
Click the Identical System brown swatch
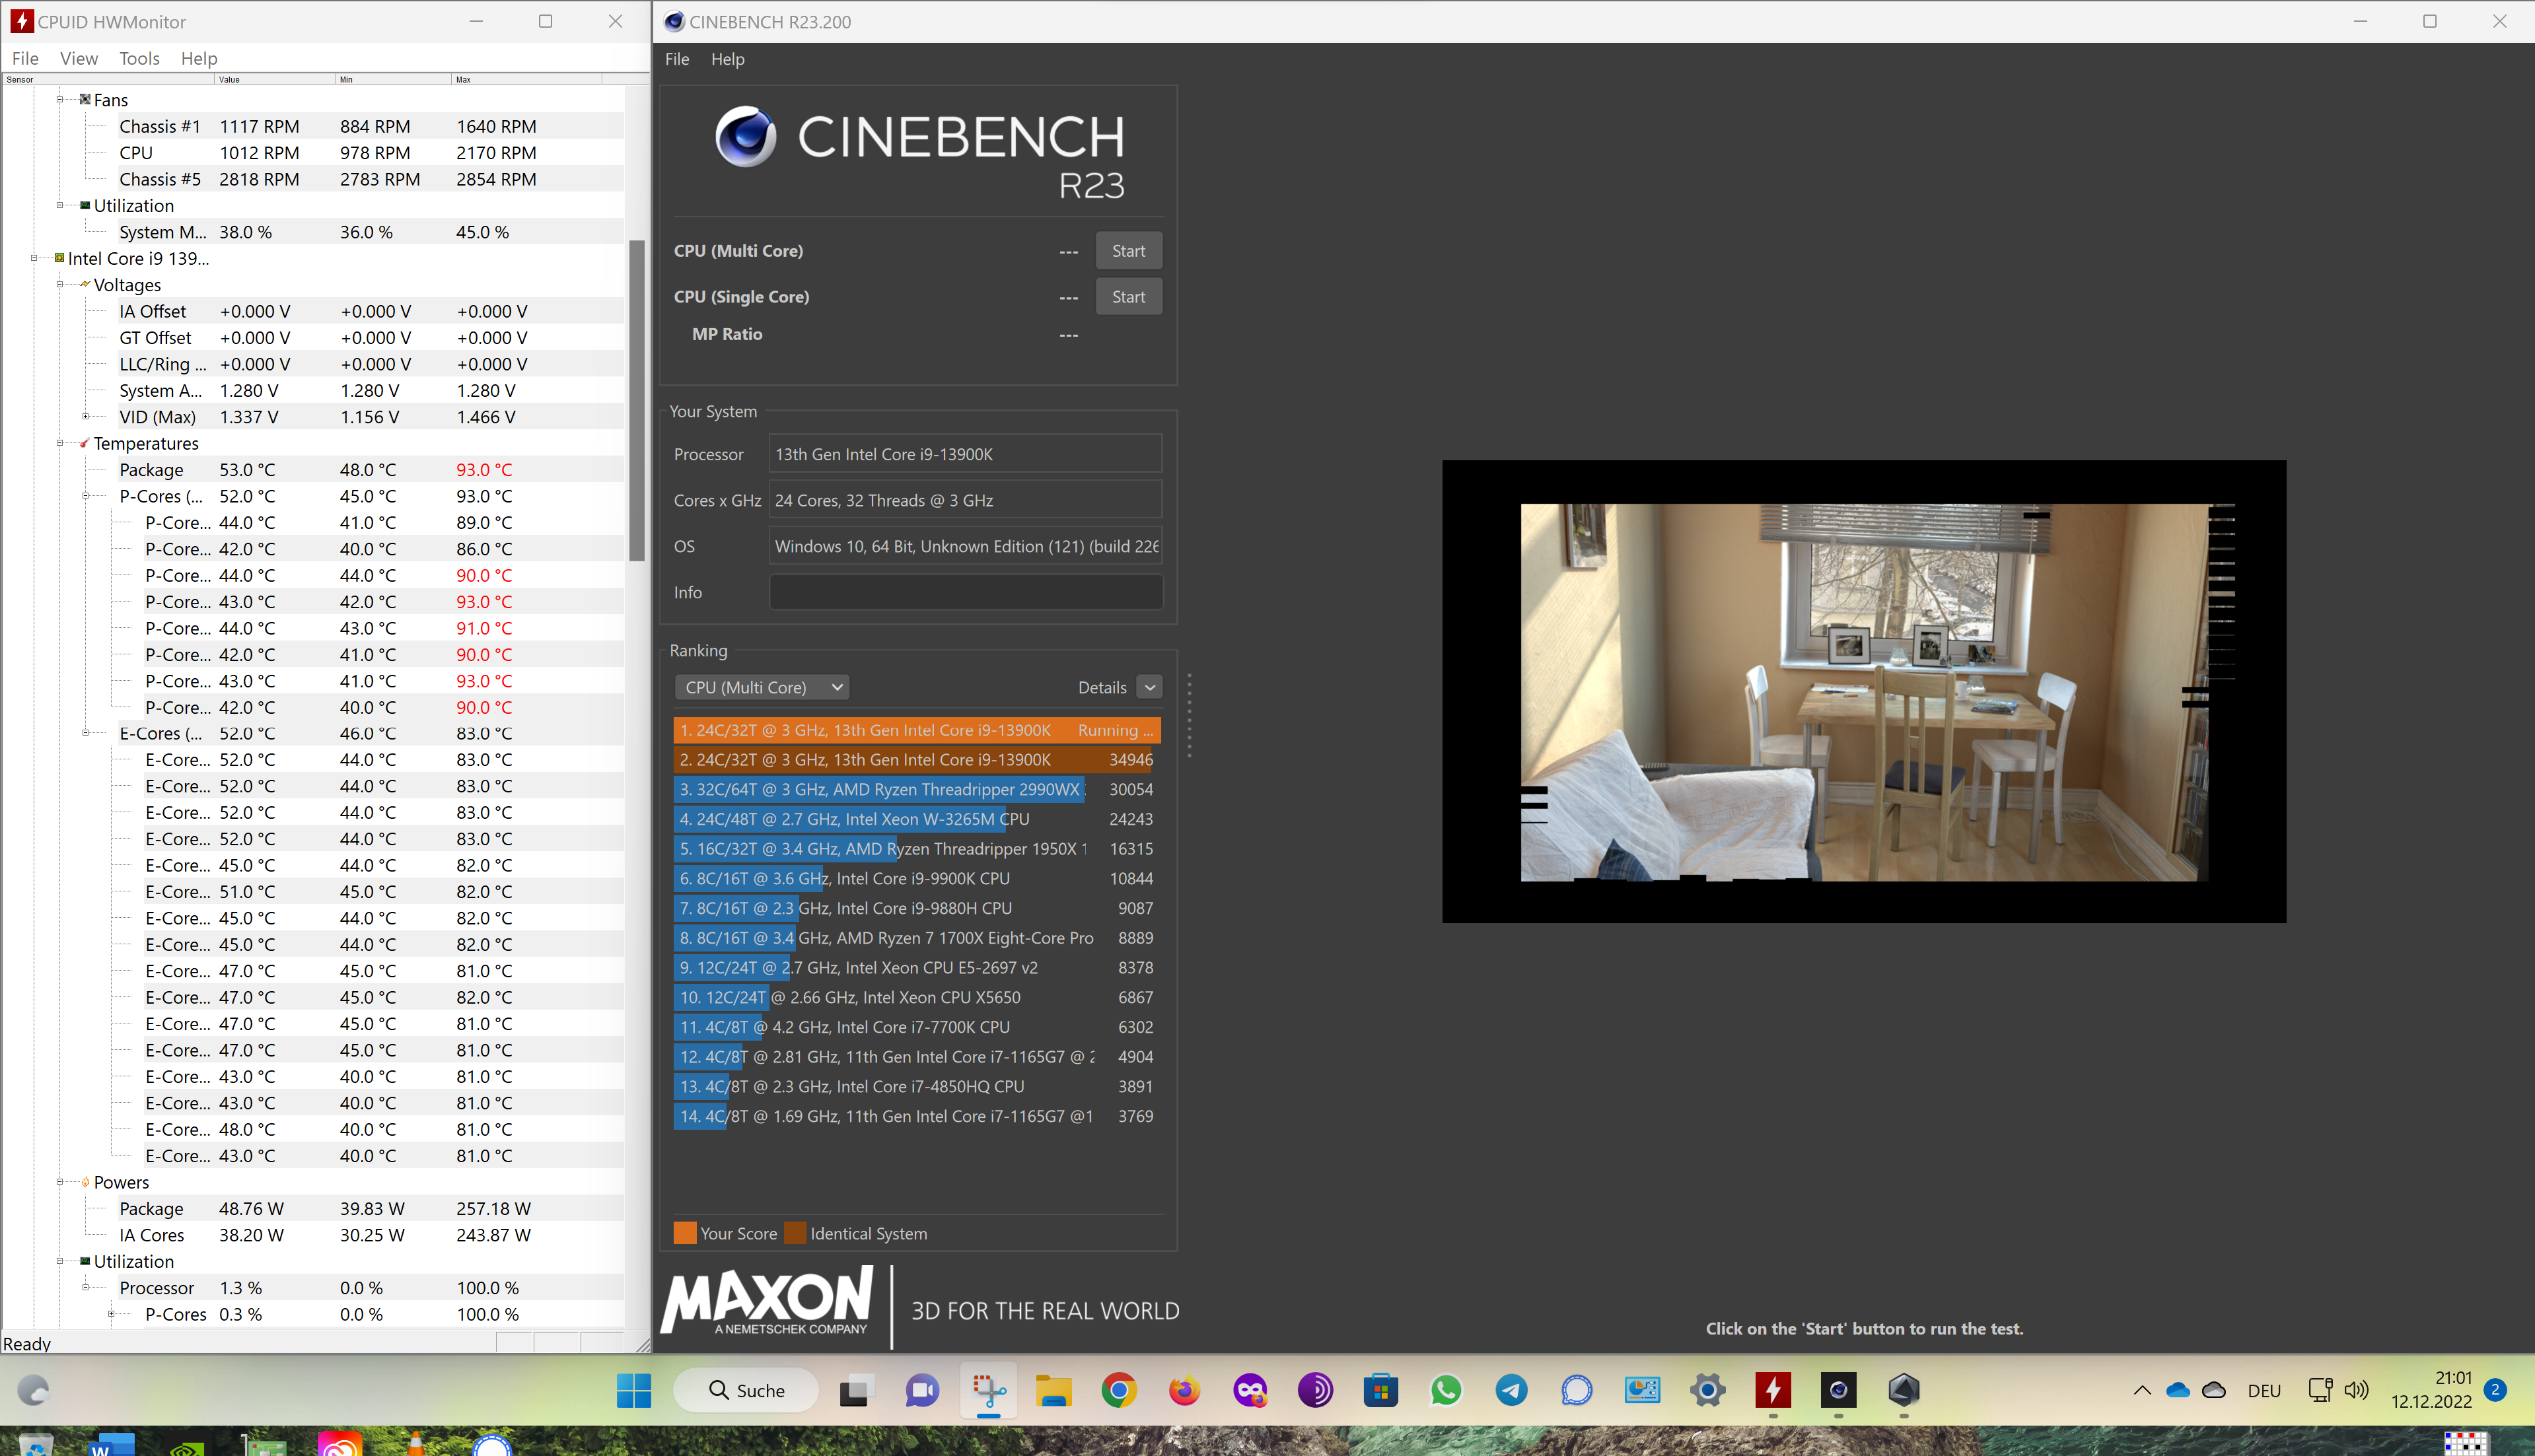(795, 1233)
